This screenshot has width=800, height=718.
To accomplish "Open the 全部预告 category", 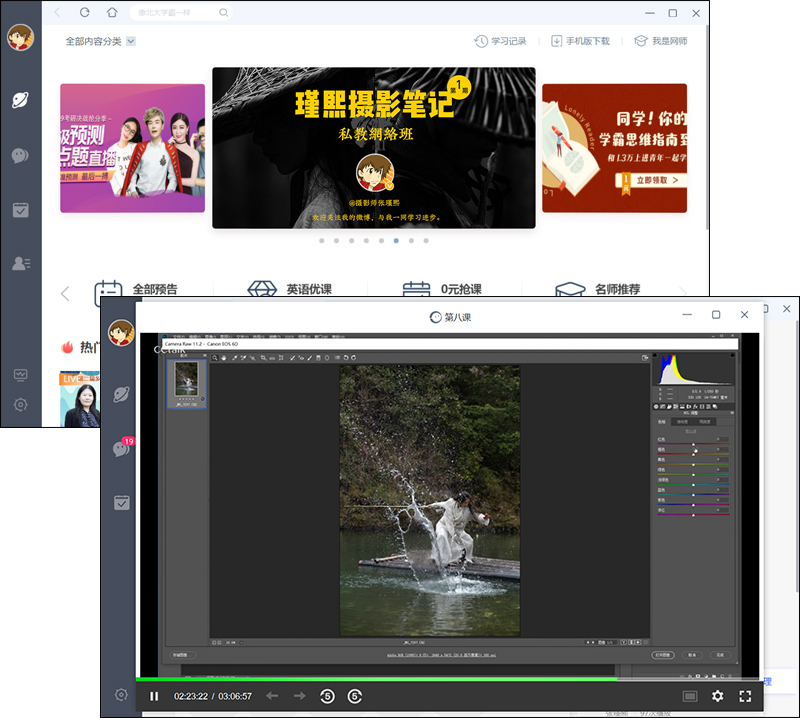I will click(136, 289).
